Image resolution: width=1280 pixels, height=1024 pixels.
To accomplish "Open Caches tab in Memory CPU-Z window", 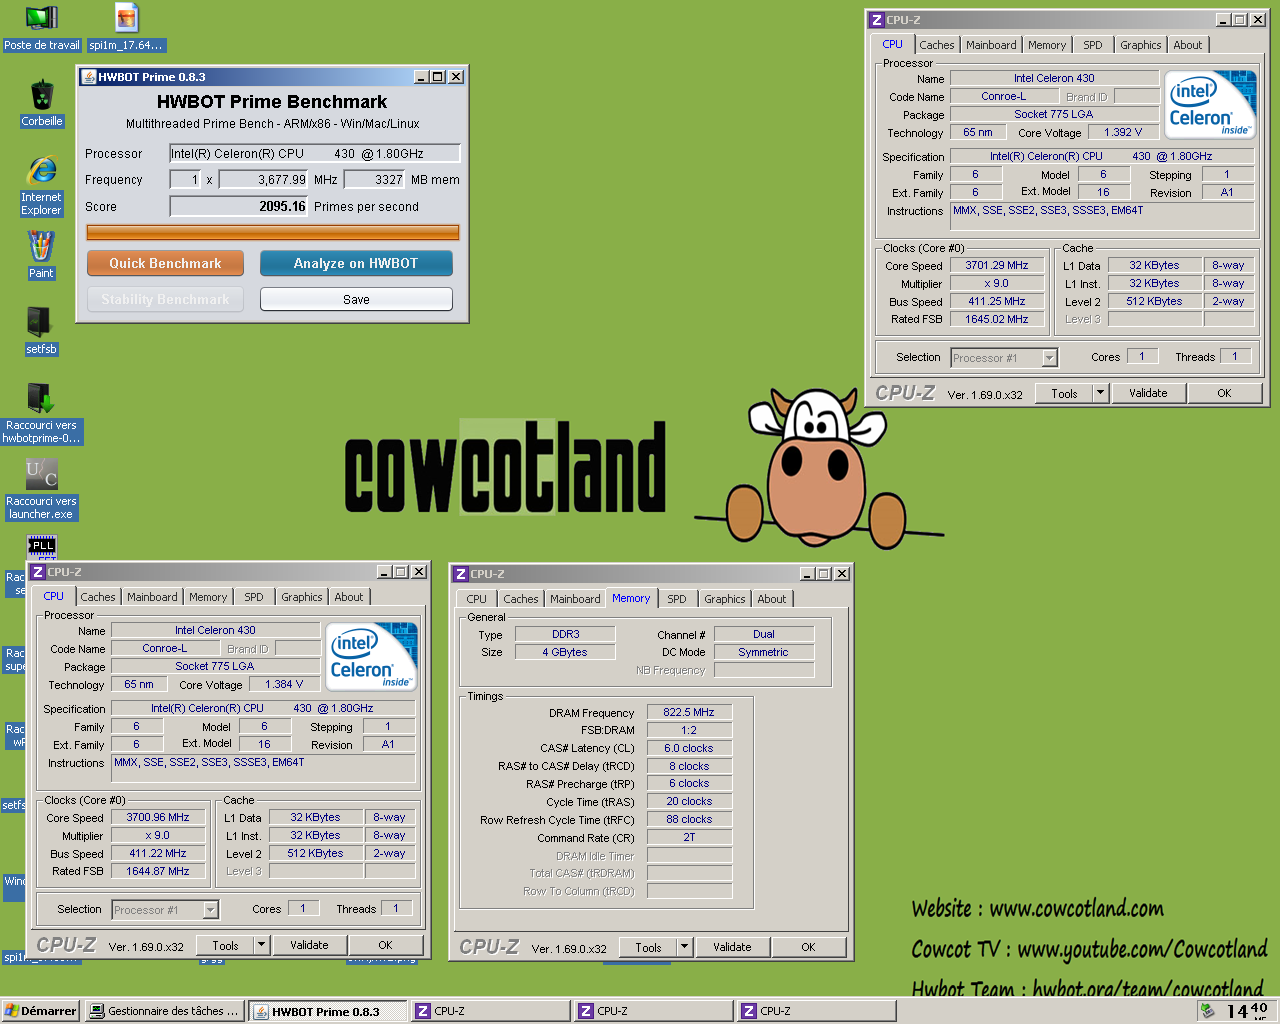I will [521, 599].
